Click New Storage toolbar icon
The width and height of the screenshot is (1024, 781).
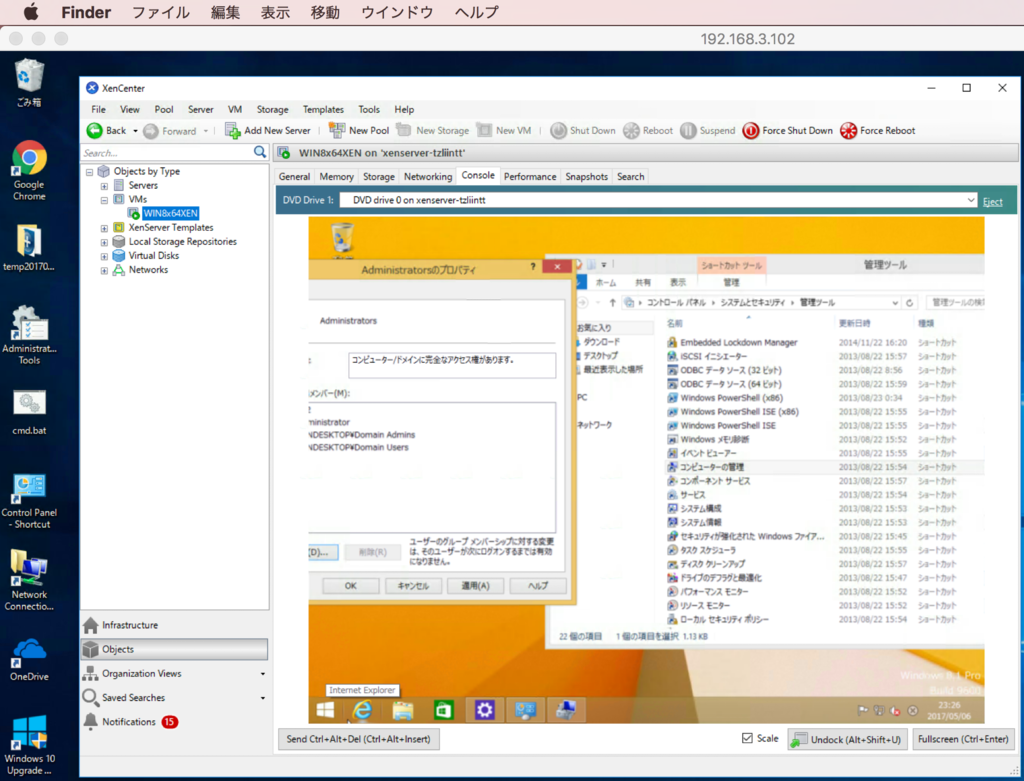coord(404,130)
